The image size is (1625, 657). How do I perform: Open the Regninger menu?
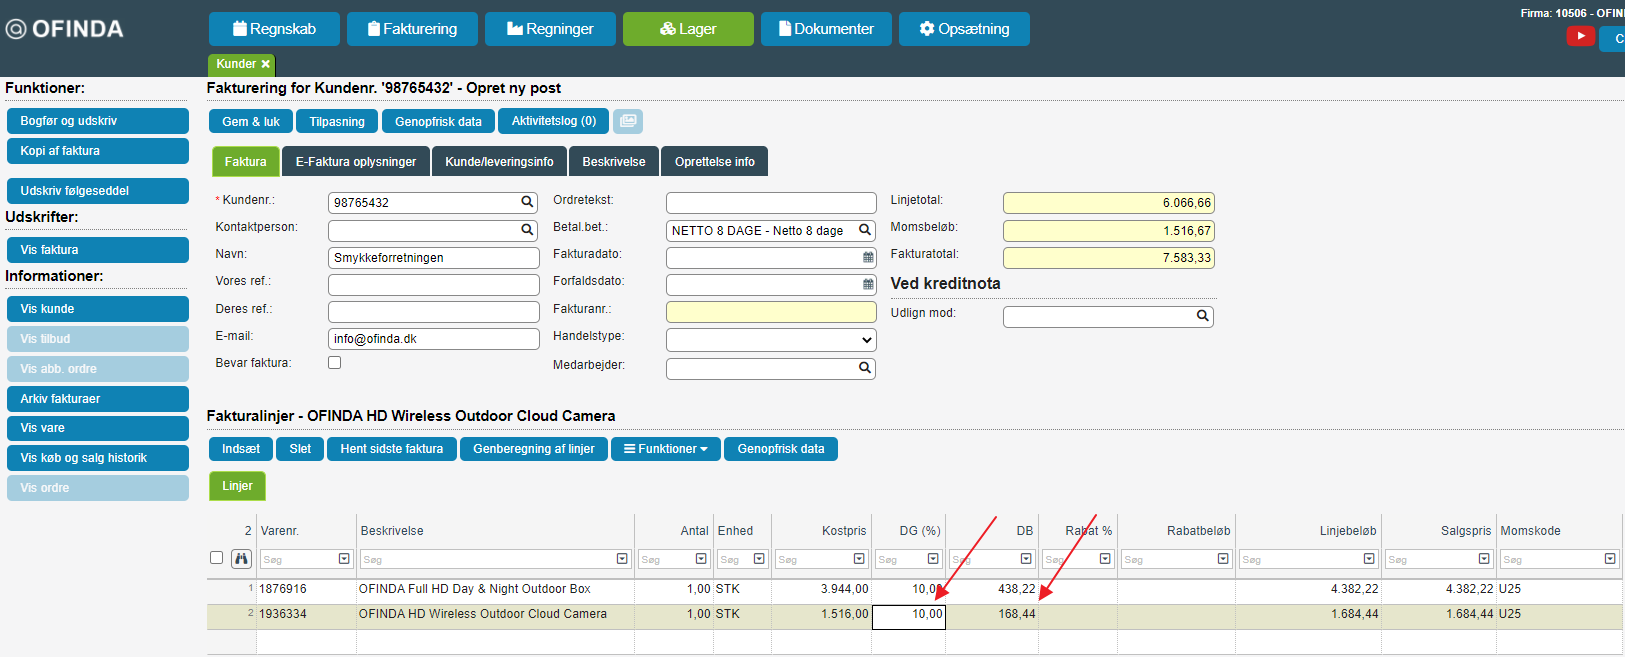(x=550, y=29)
